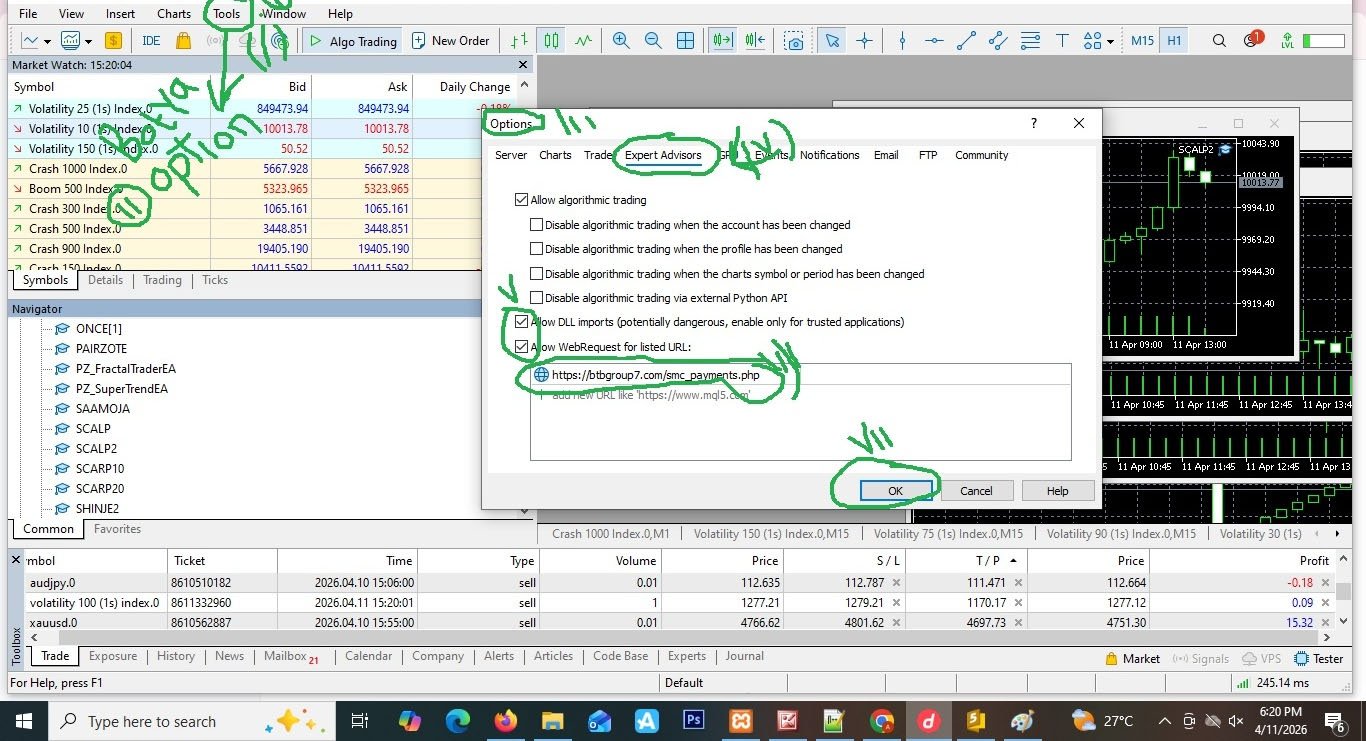Select the trendline drawing tool
This screenshot has width=1366, height=741.
[x=966, y=41]
